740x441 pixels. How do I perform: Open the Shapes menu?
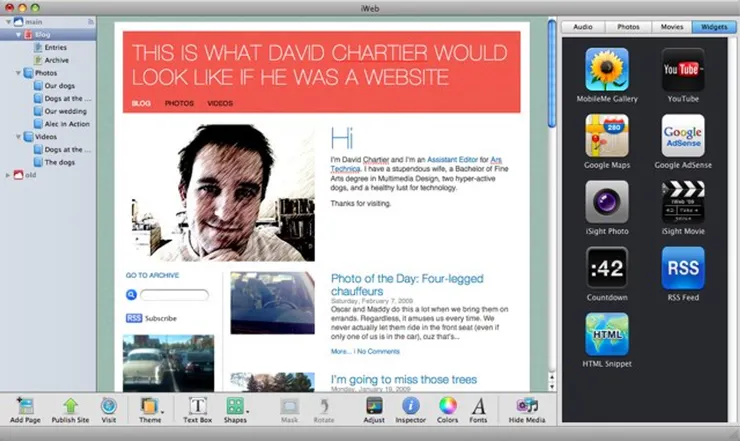click(x=235, y=410)
